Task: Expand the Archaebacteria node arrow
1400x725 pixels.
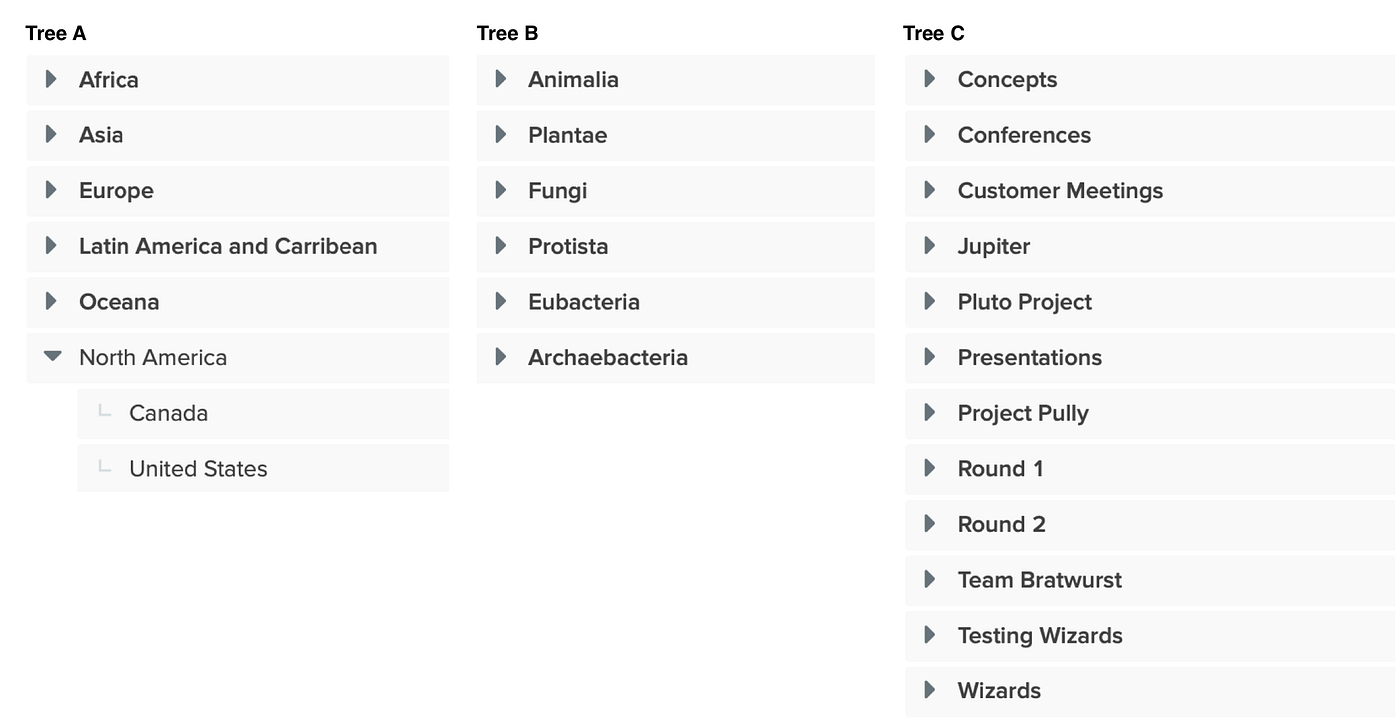Action: click(501, 356)
